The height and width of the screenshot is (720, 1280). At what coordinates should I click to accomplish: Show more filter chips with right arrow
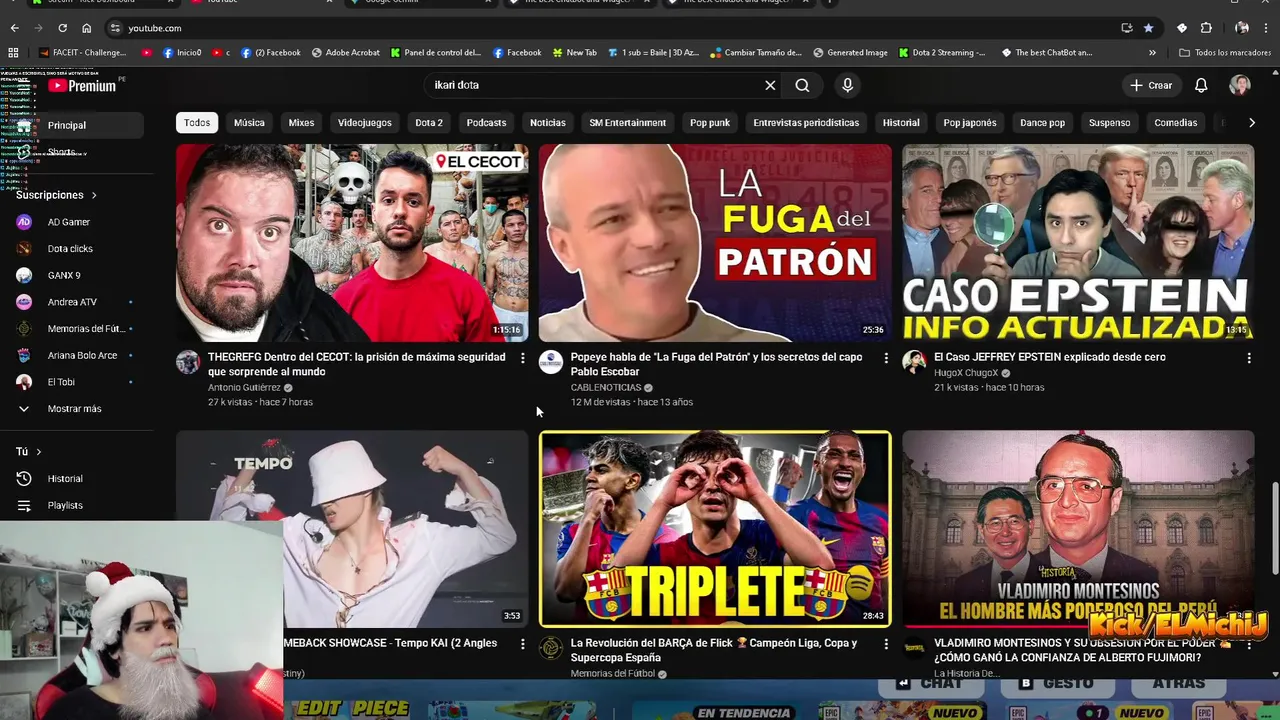click(x=1251, y=122)
